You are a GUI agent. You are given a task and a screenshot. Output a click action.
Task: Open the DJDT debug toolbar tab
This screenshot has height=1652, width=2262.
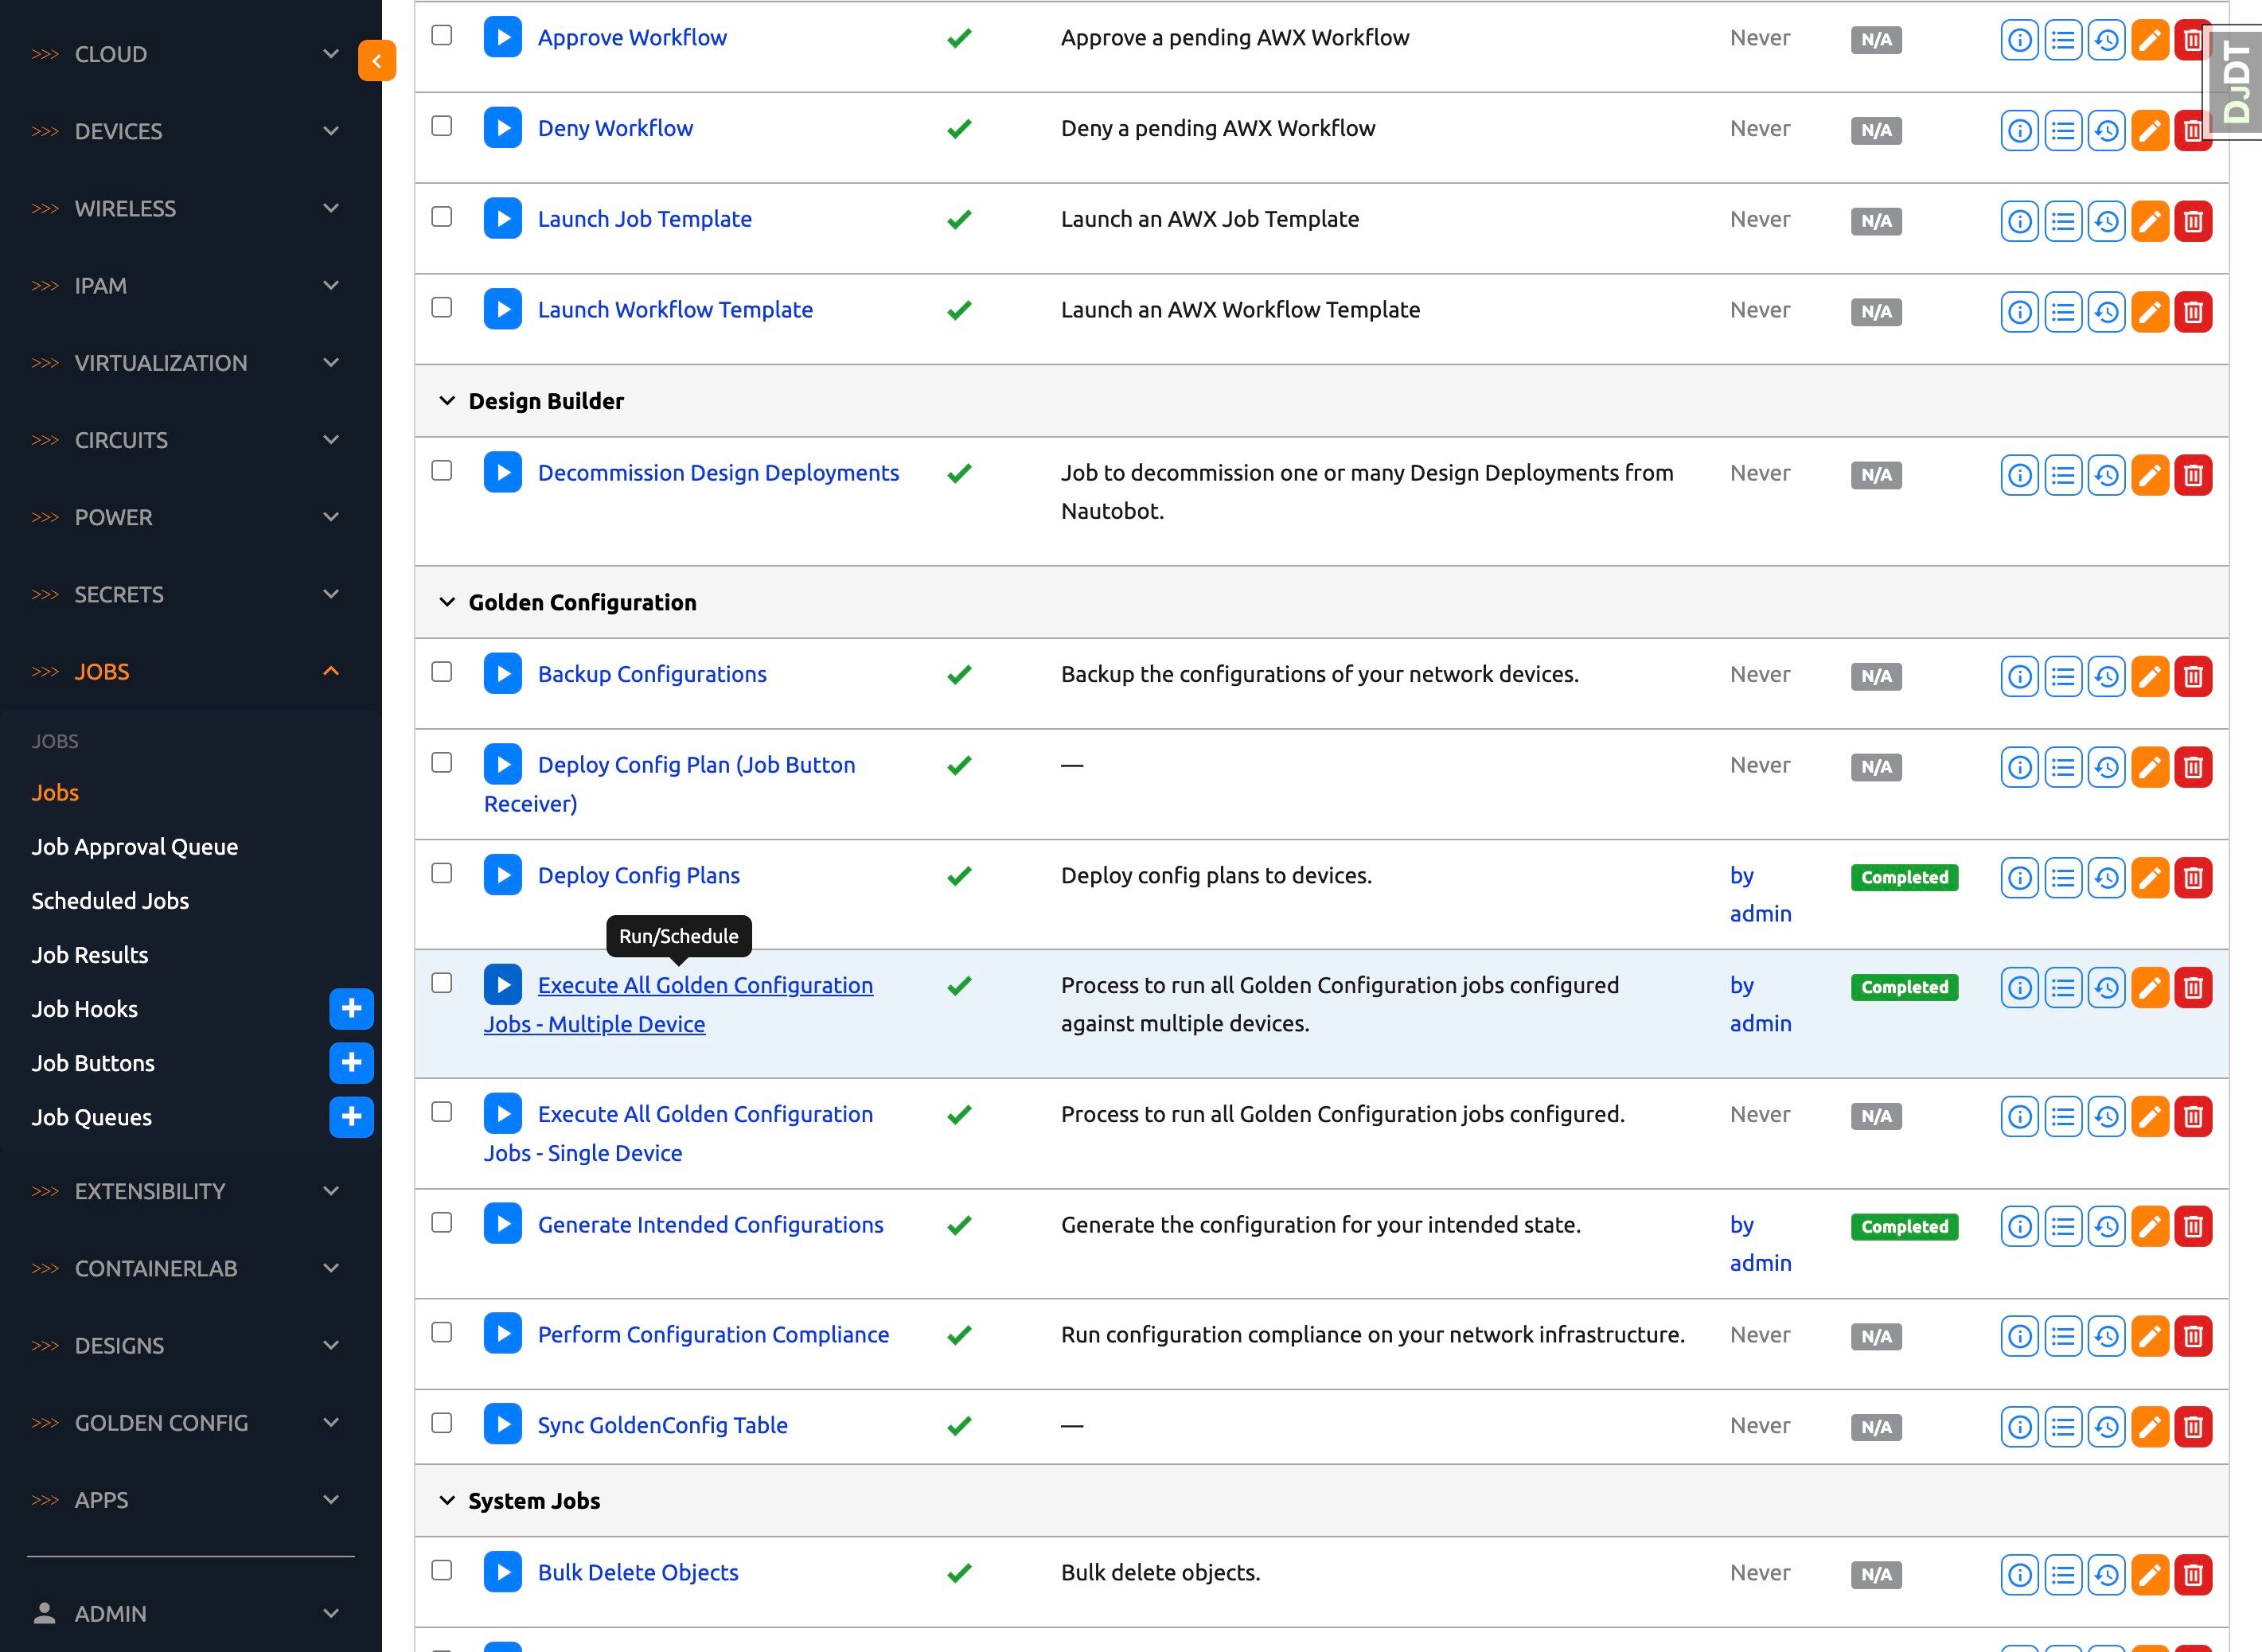click(2235, 80)
